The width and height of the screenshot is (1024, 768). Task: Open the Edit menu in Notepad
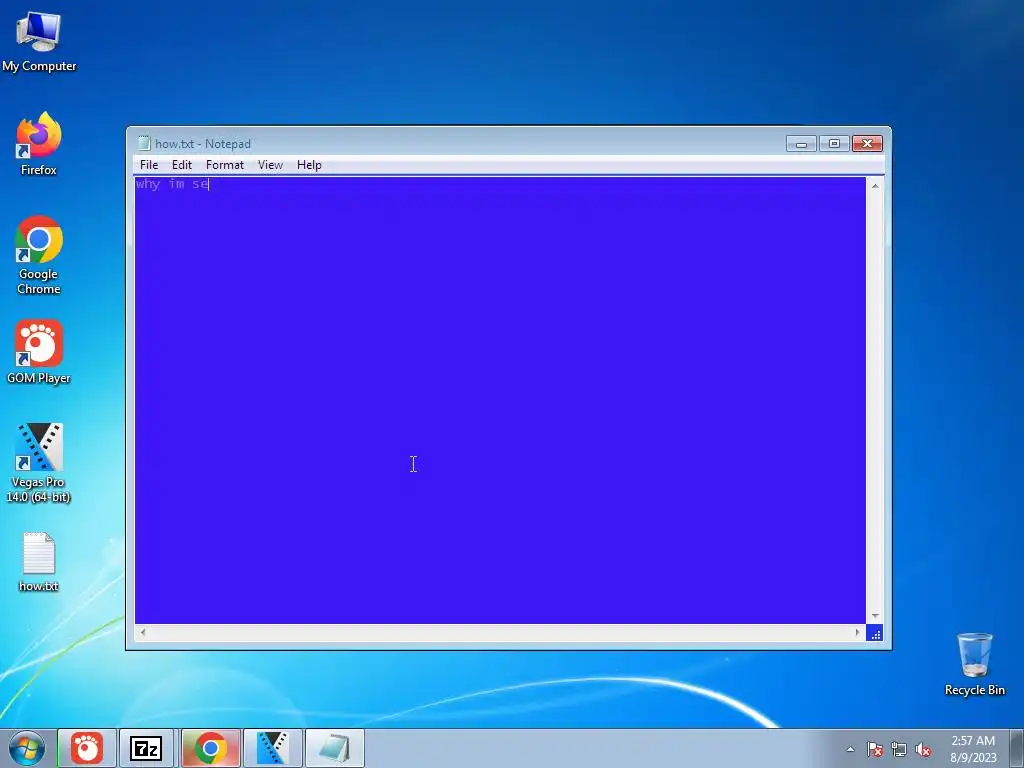point(182,165)
